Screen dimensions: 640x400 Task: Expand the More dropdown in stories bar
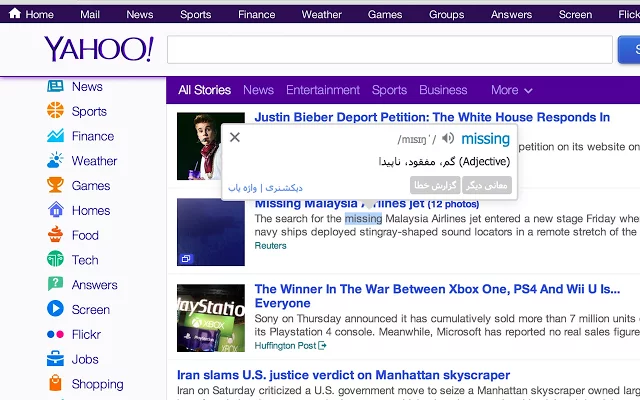pyautogui.click(x=511, y=90)
